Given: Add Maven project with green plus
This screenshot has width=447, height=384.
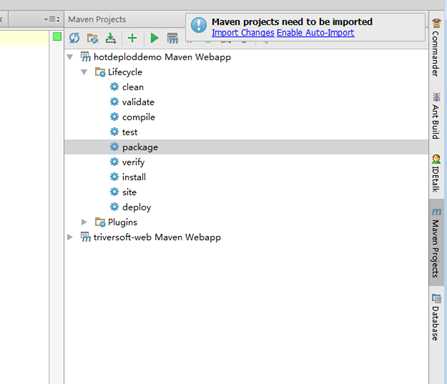Looking at the screenshot, I should point(132,38).
